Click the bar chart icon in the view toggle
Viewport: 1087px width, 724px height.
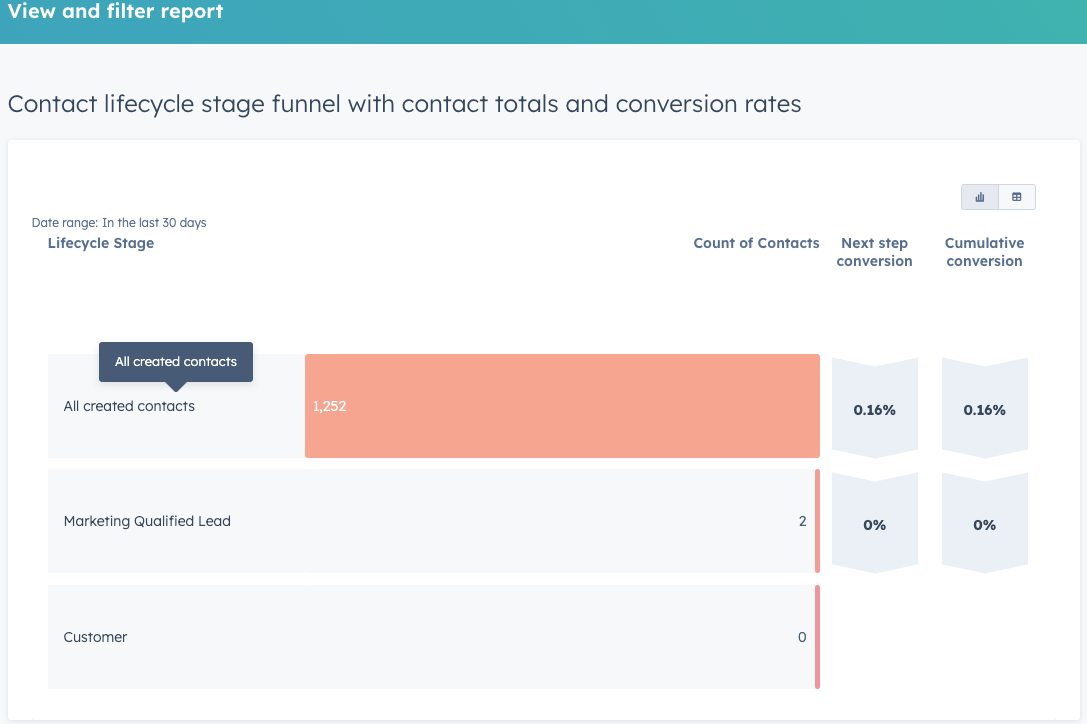979,197
